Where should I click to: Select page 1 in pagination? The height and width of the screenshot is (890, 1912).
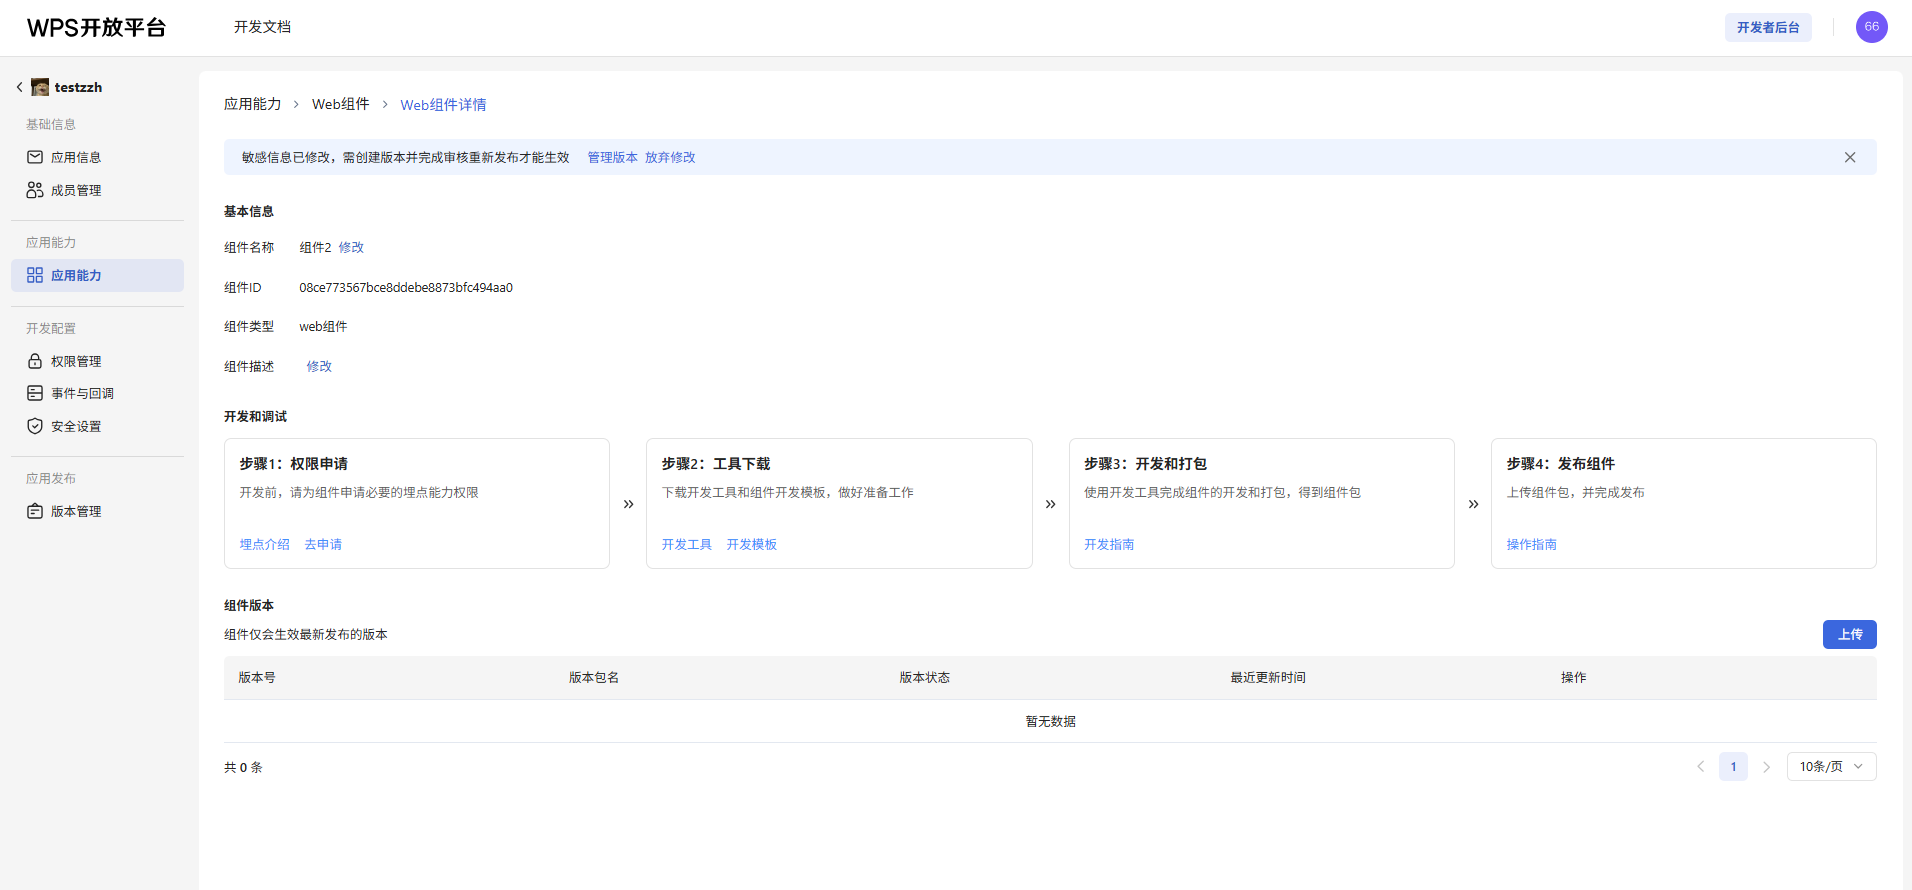coord(1733,767)
